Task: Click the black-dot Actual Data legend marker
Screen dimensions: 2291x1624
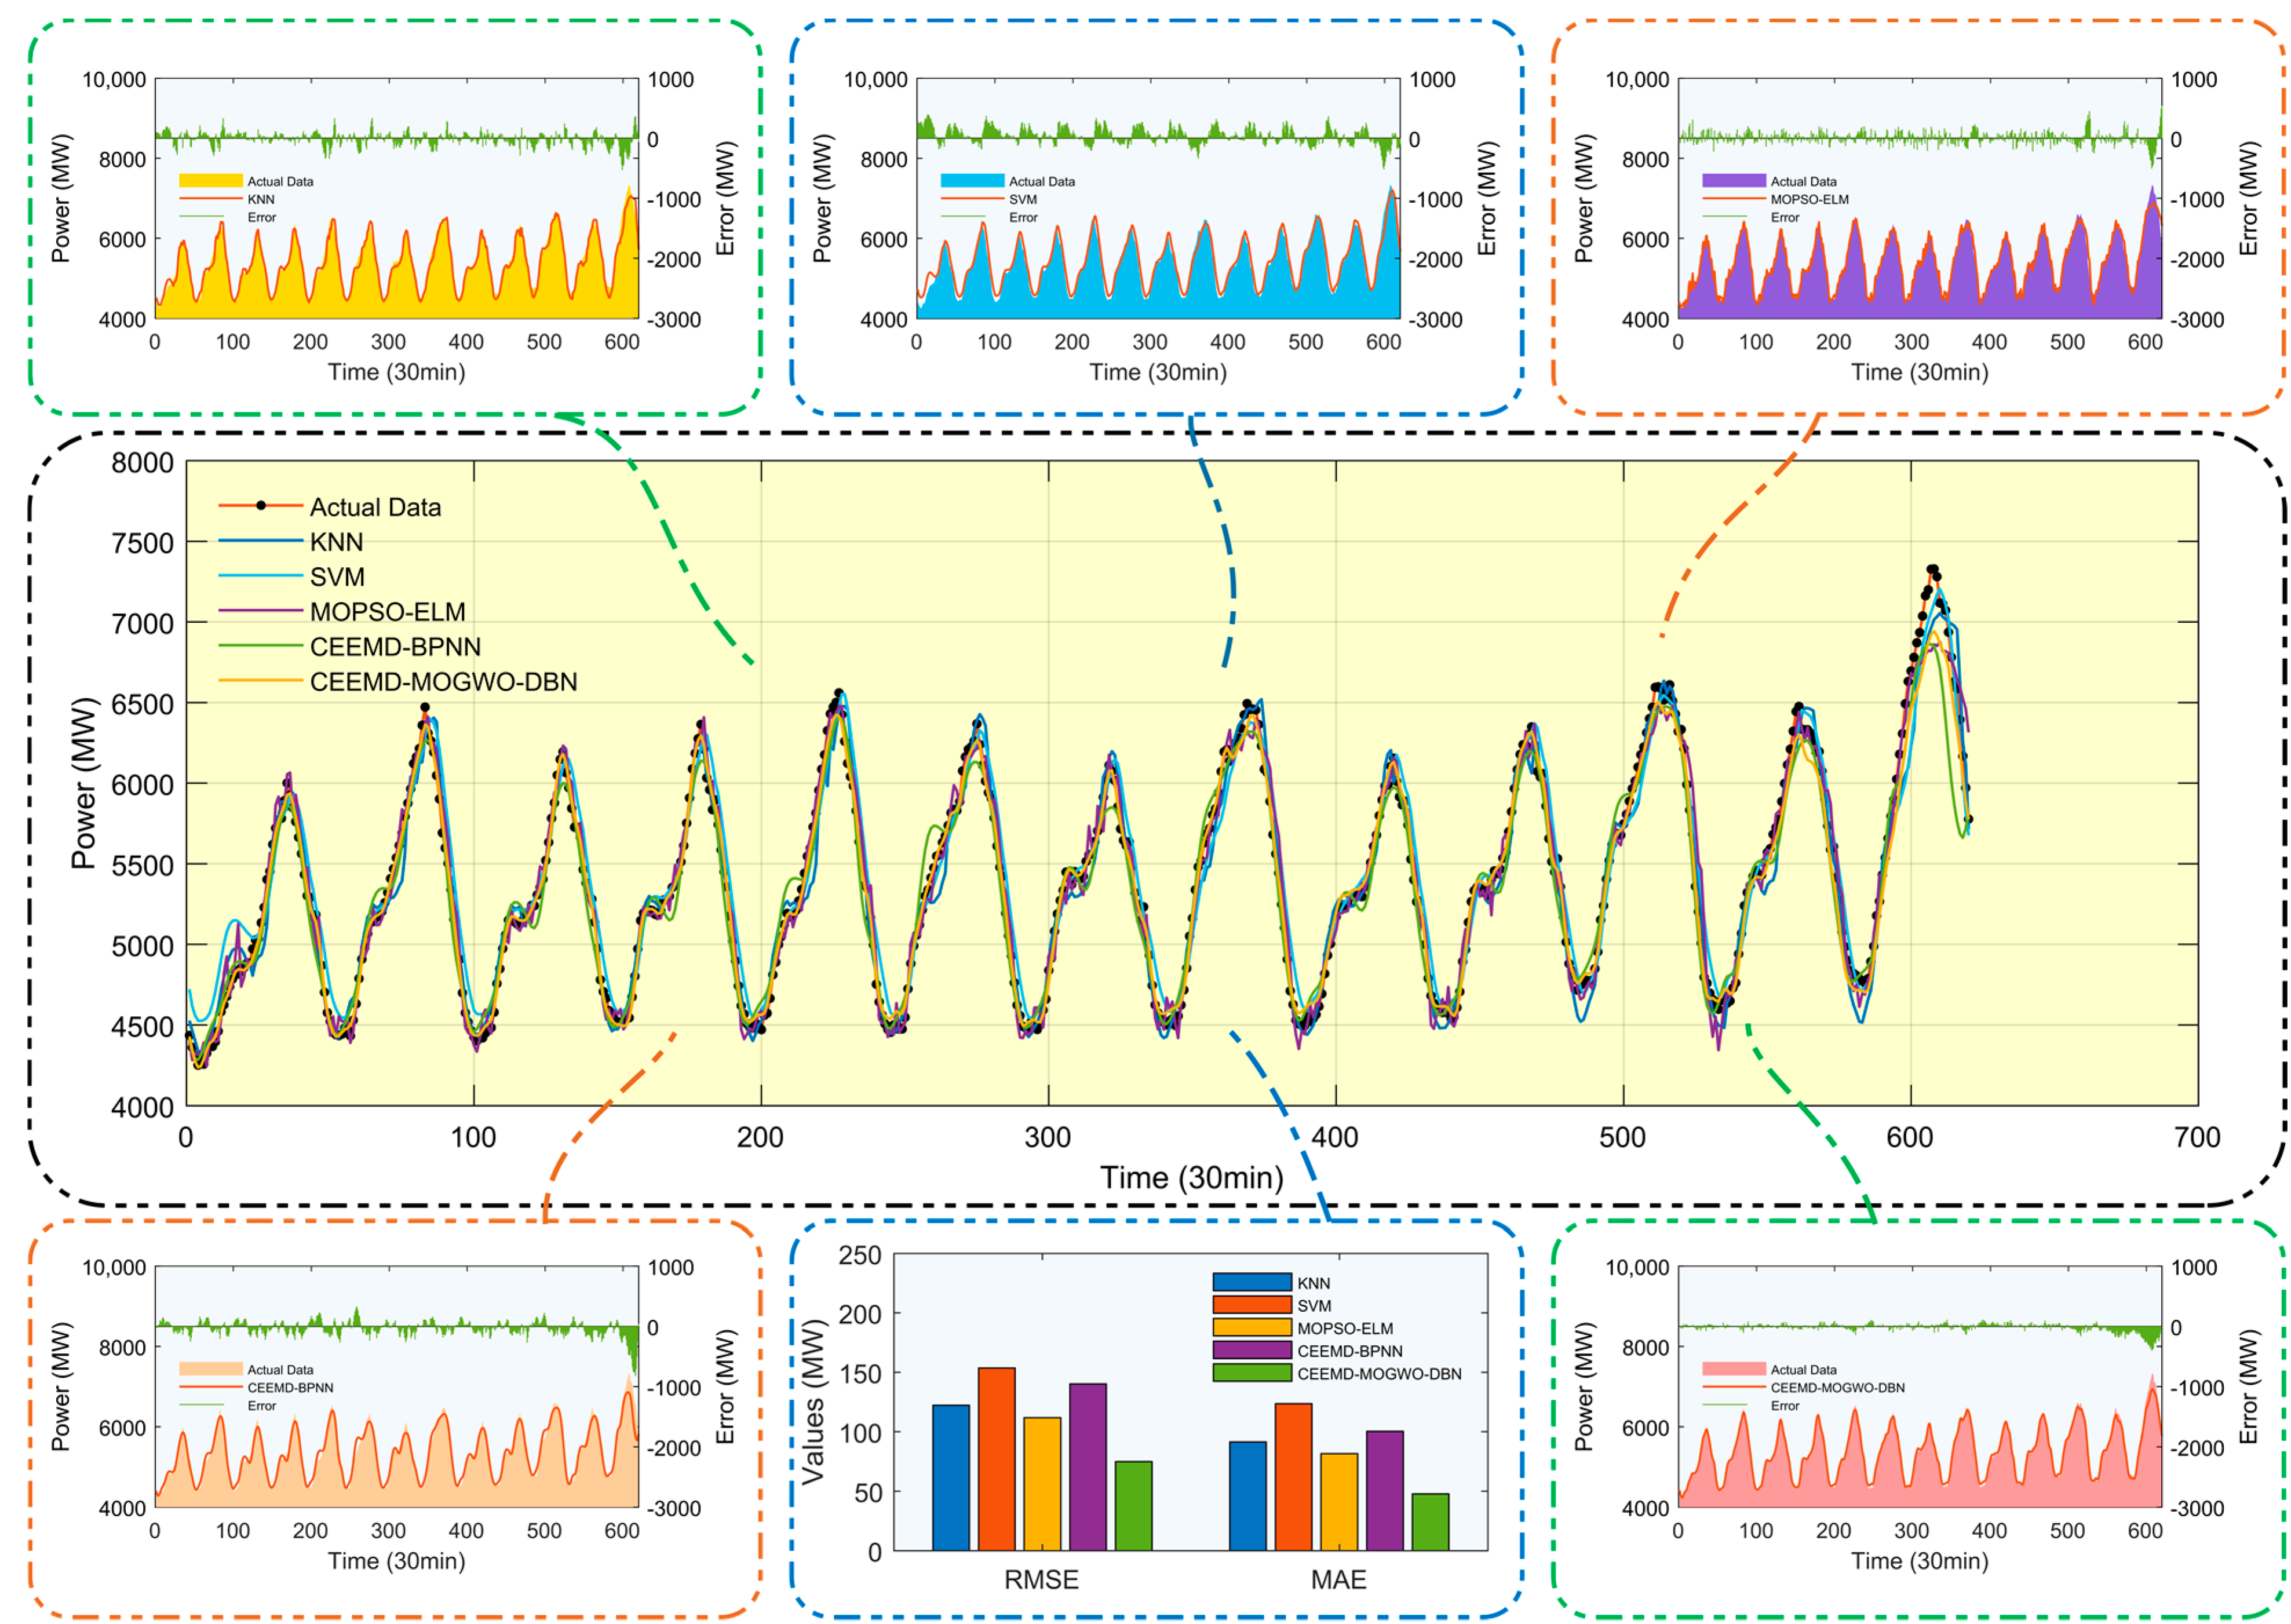Action: [x=261, y=506]
